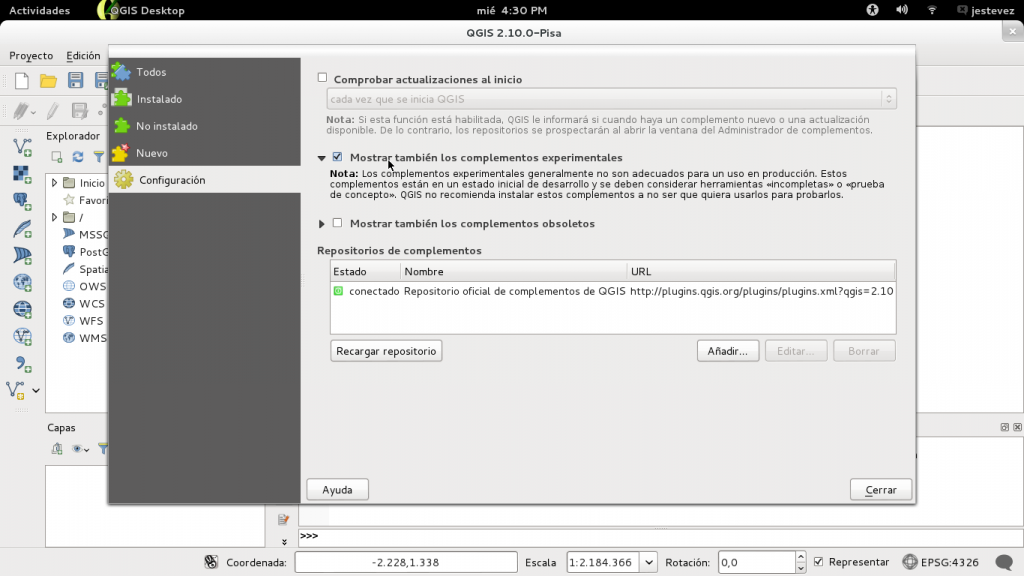This screenshot has width=1024, height=576.
Task: Enable Comprobar actualizaciones al inicio checkbox
Action: coord(322,78)
